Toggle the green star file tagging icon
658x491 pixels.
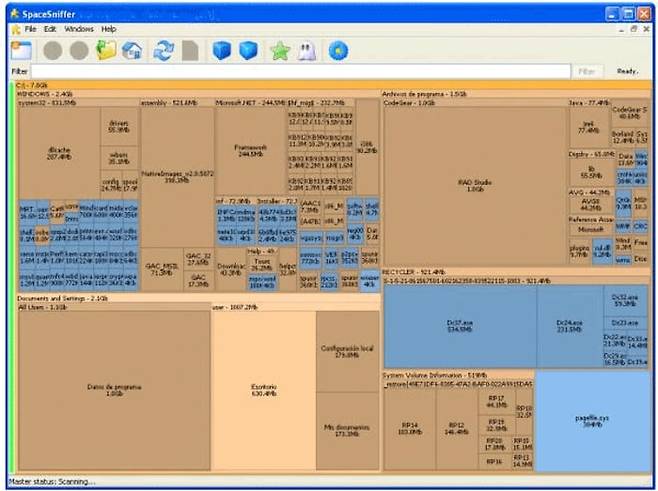280,50
